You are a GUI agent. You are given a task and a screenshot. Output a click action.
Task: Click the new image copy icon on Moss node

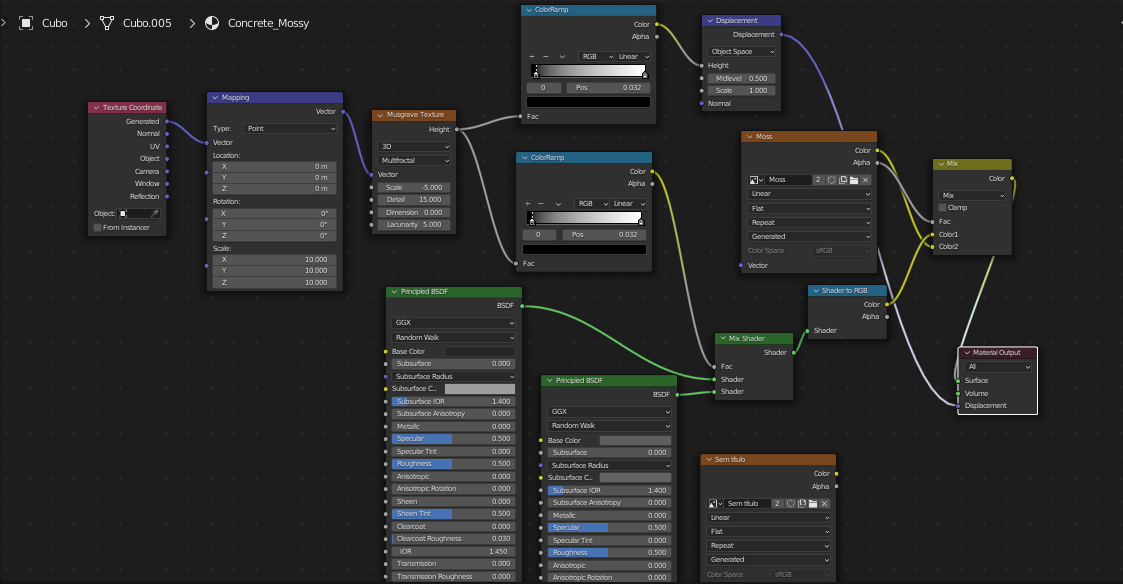[x=842, y=178]
